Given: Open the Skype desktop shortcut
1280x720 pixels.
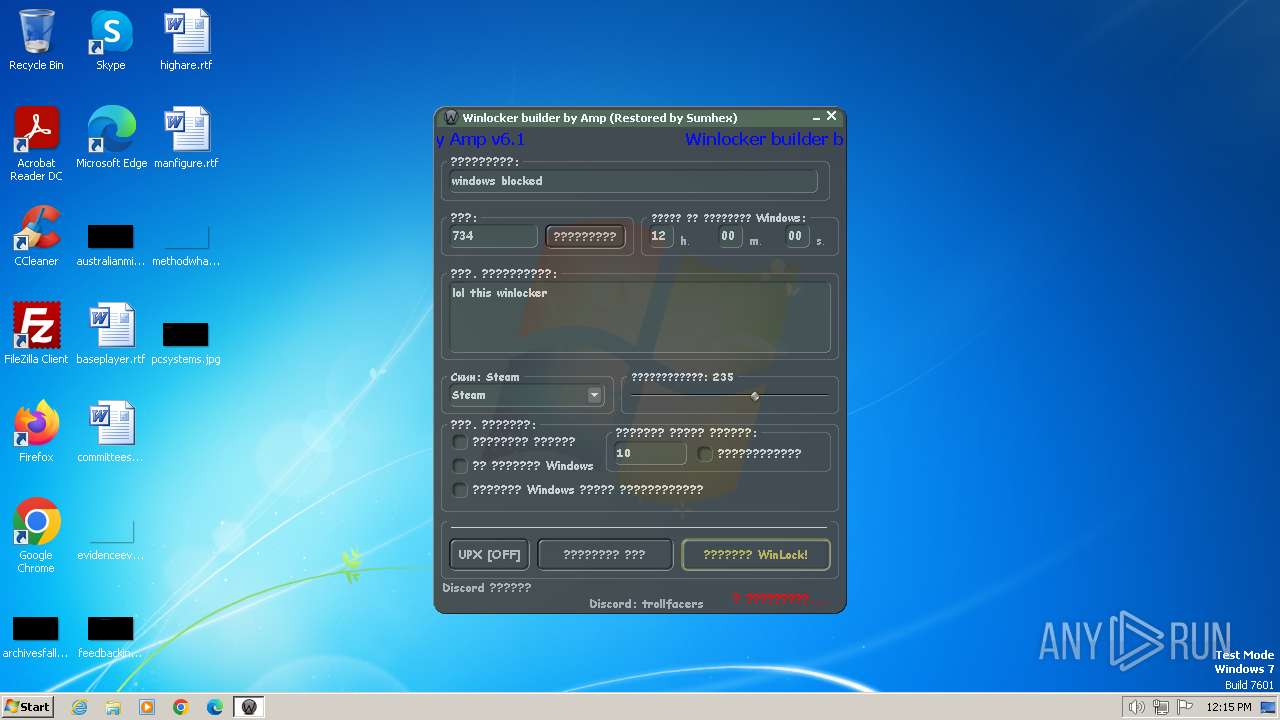Looking at the screenshot, I should (110, 40).
